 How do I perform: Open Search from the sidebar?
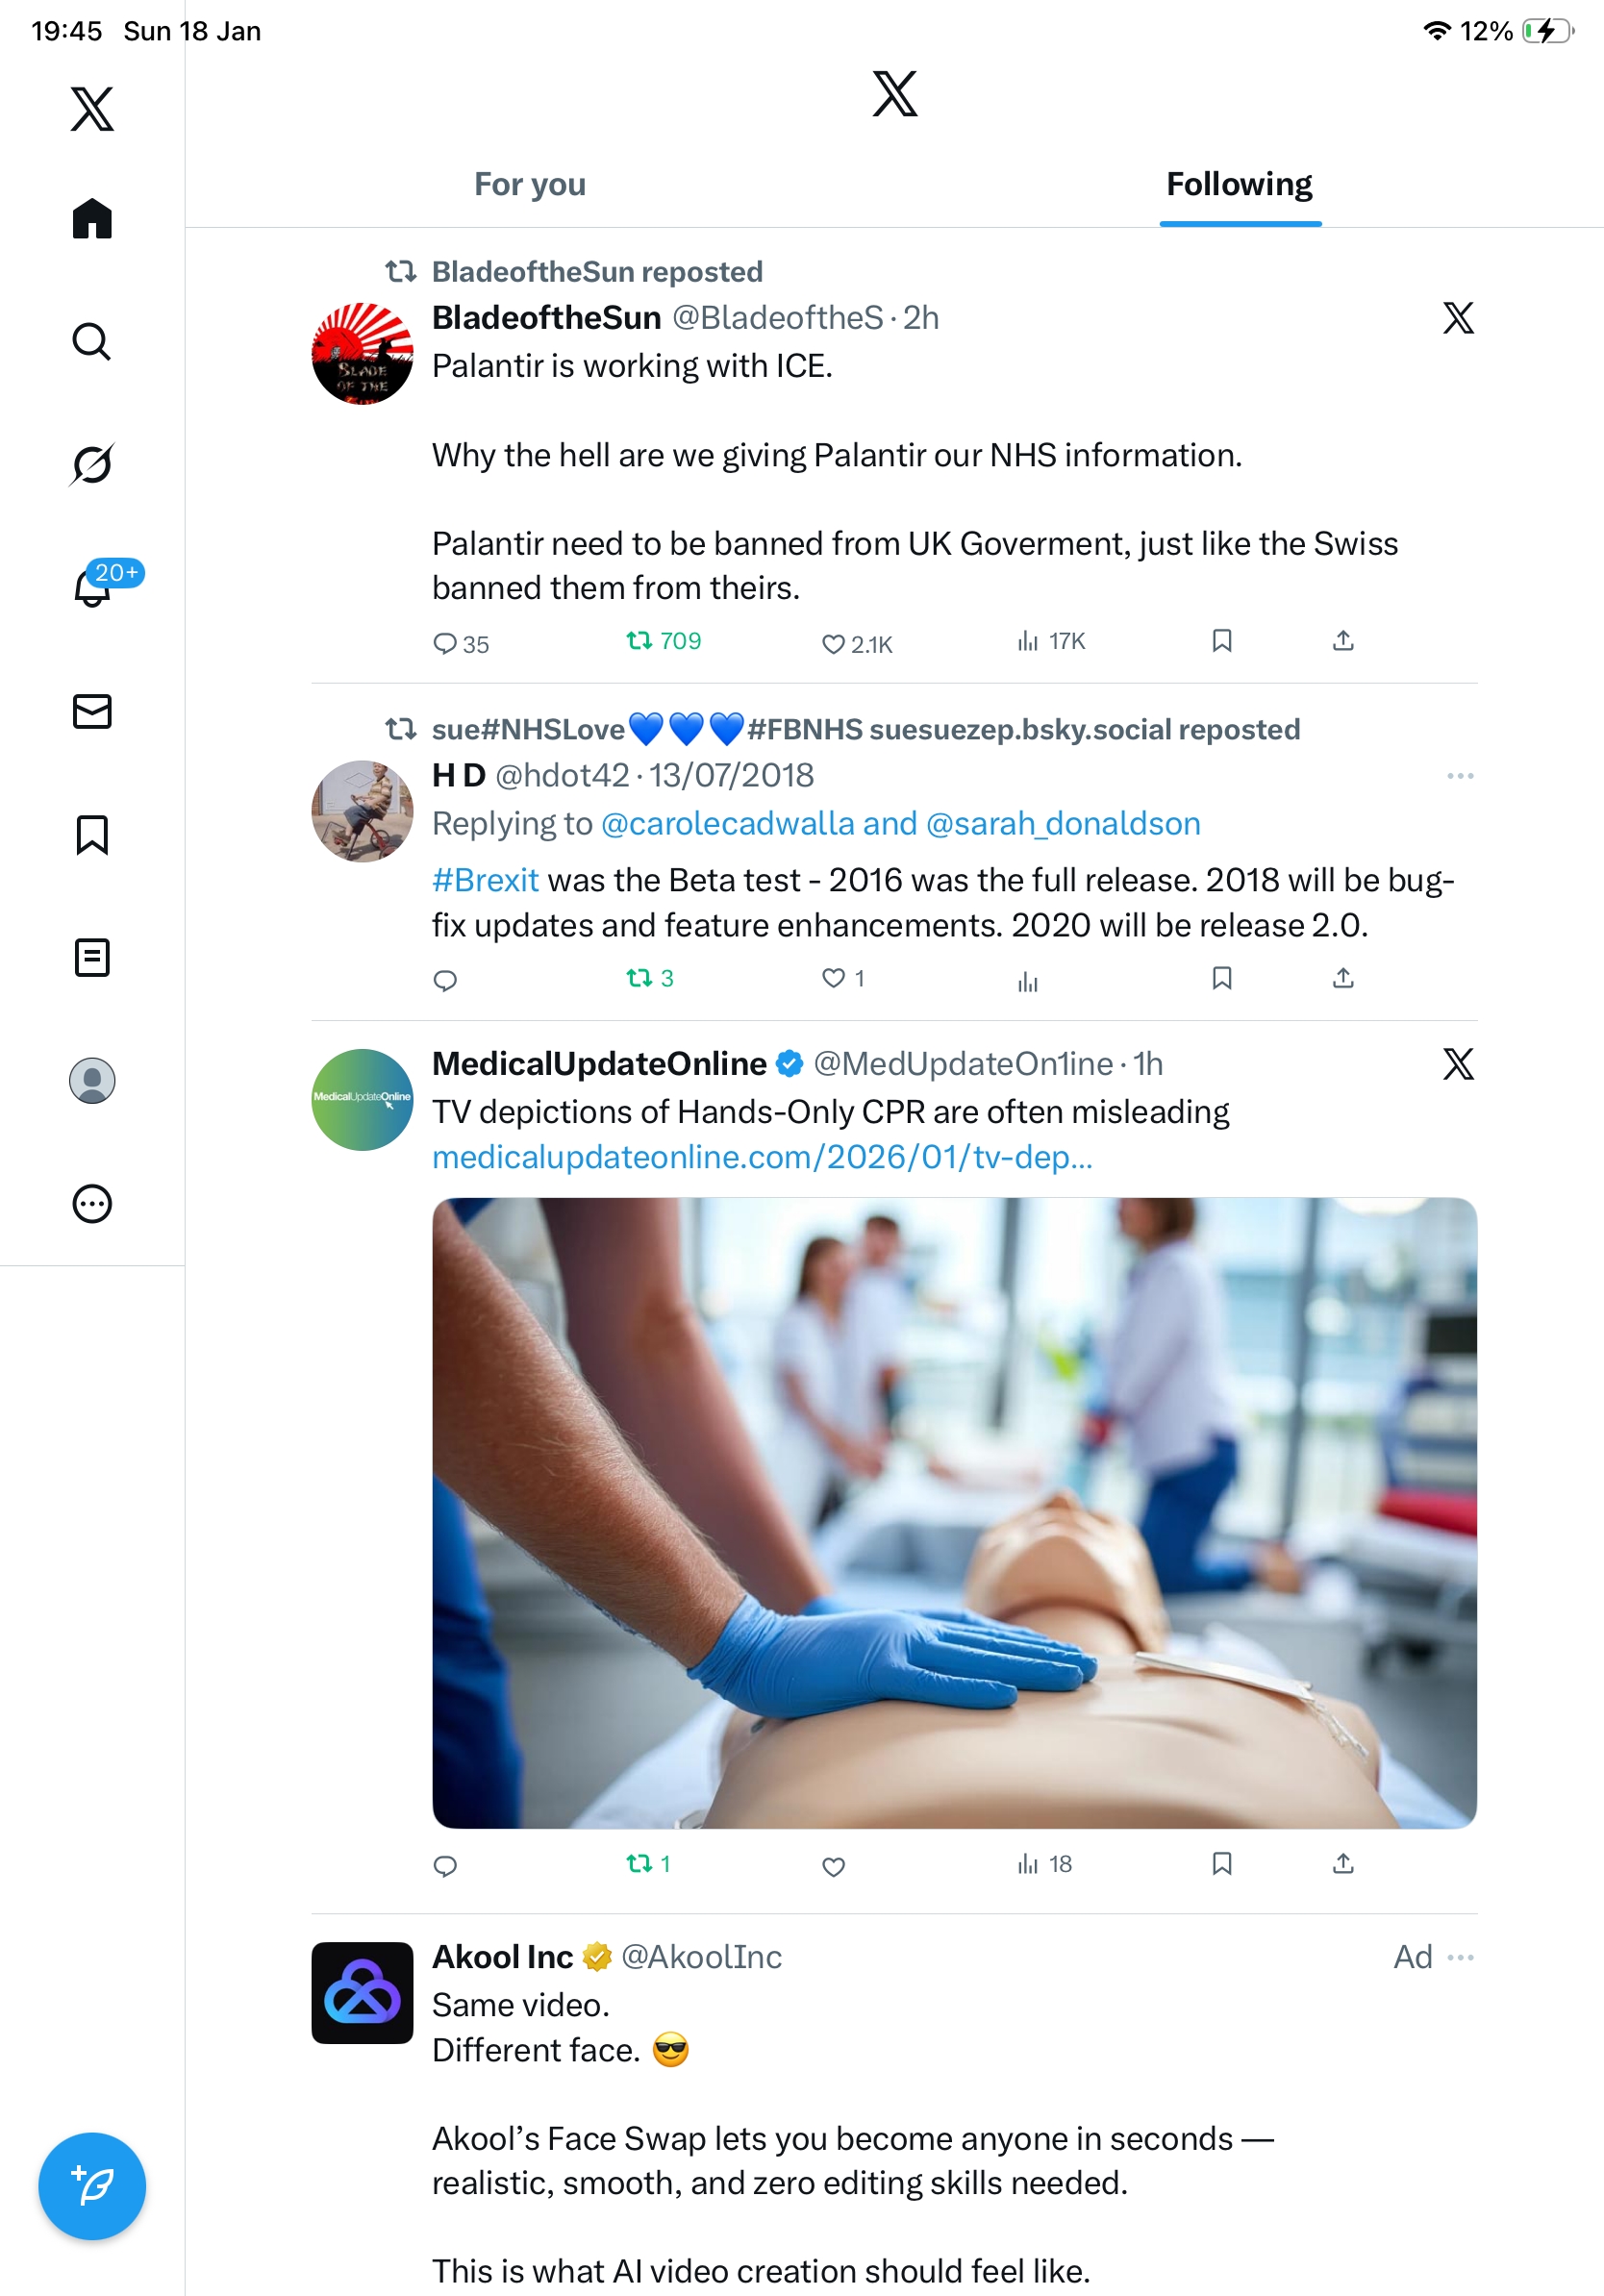(92, 341)
